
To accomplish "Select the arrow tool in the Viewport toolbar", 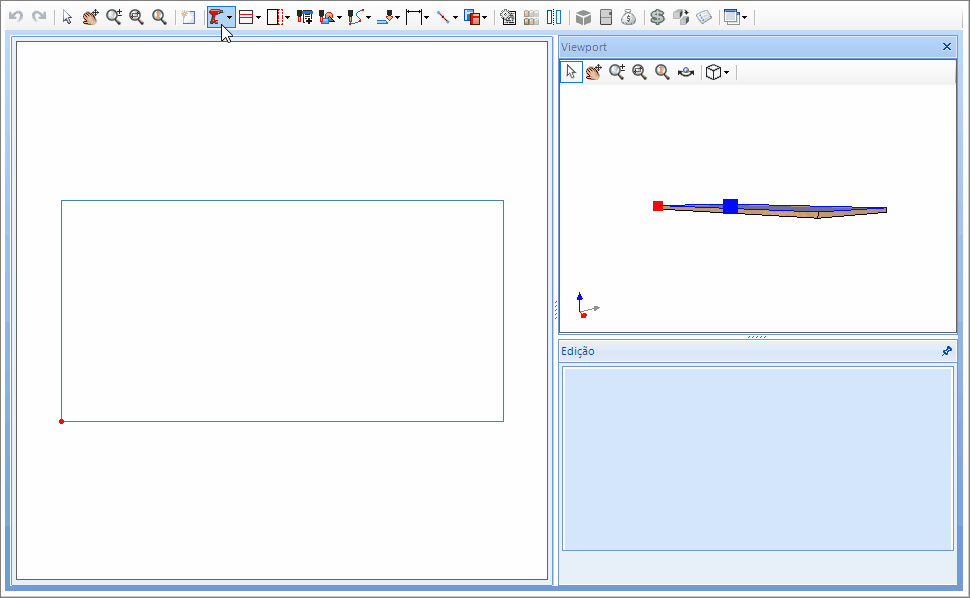I will [x=571, y=71].
